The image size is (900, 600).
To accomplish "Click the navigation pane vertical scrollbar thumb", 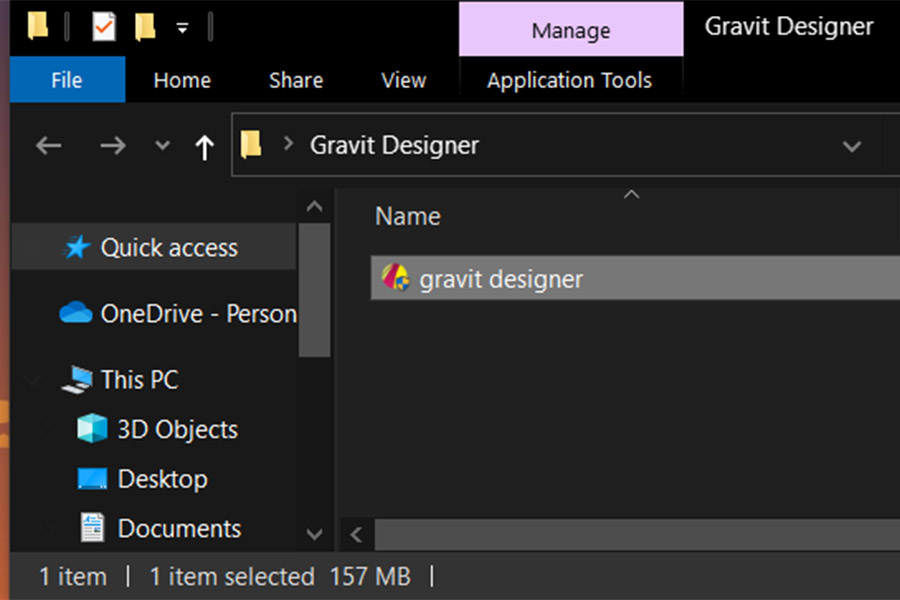I will click(x=314, y=290).
